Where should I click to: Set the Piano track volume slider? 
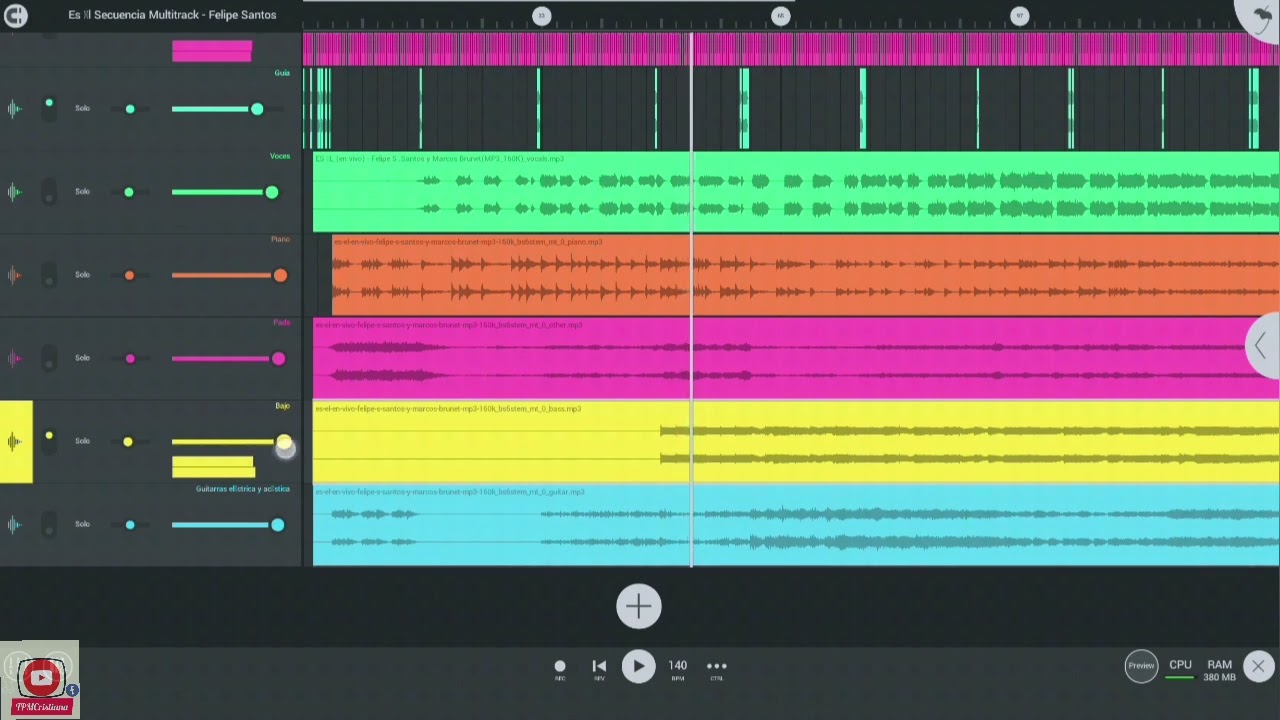click(x=228, y=275)
